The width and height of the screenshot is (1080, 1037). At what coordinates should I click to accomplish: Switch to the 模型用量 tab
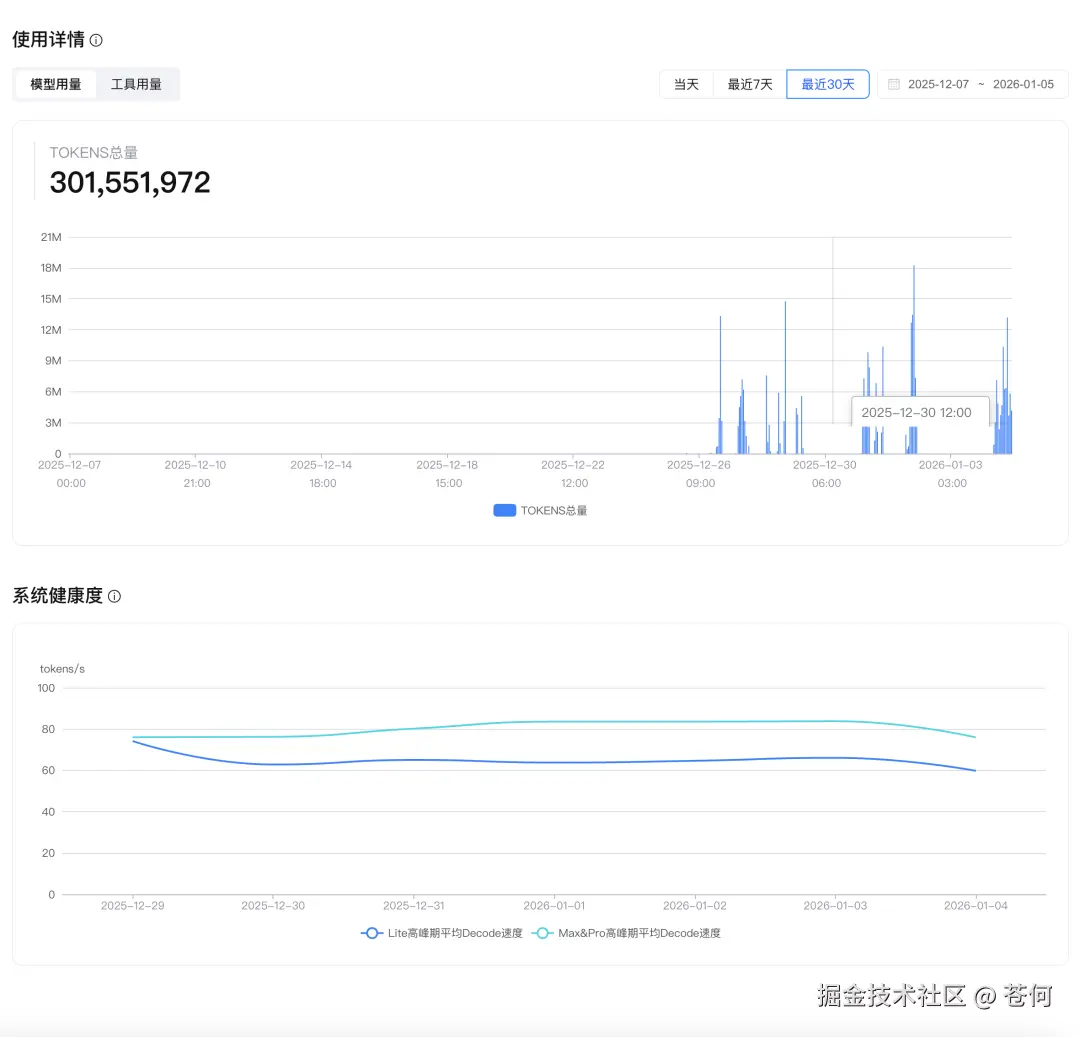click(55, 84)
